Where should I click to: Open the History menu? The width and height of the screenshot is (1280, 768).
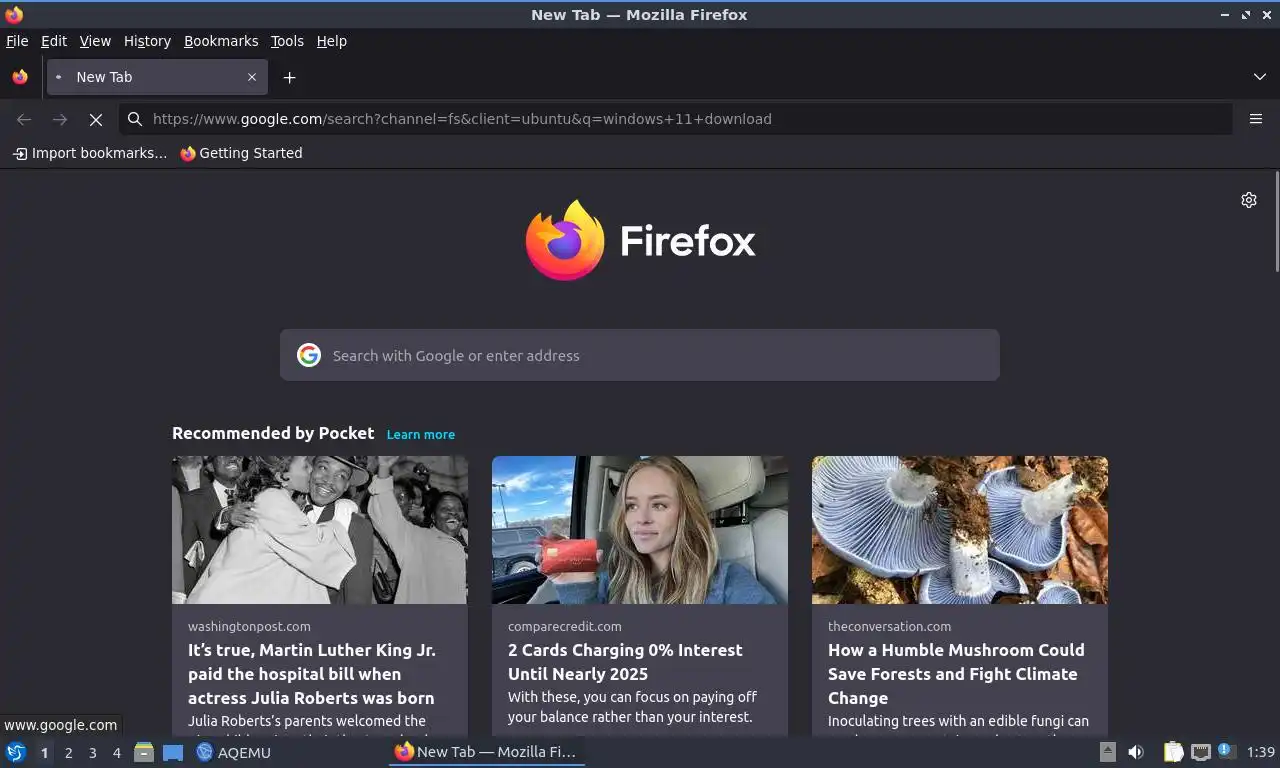click(147, 41)
